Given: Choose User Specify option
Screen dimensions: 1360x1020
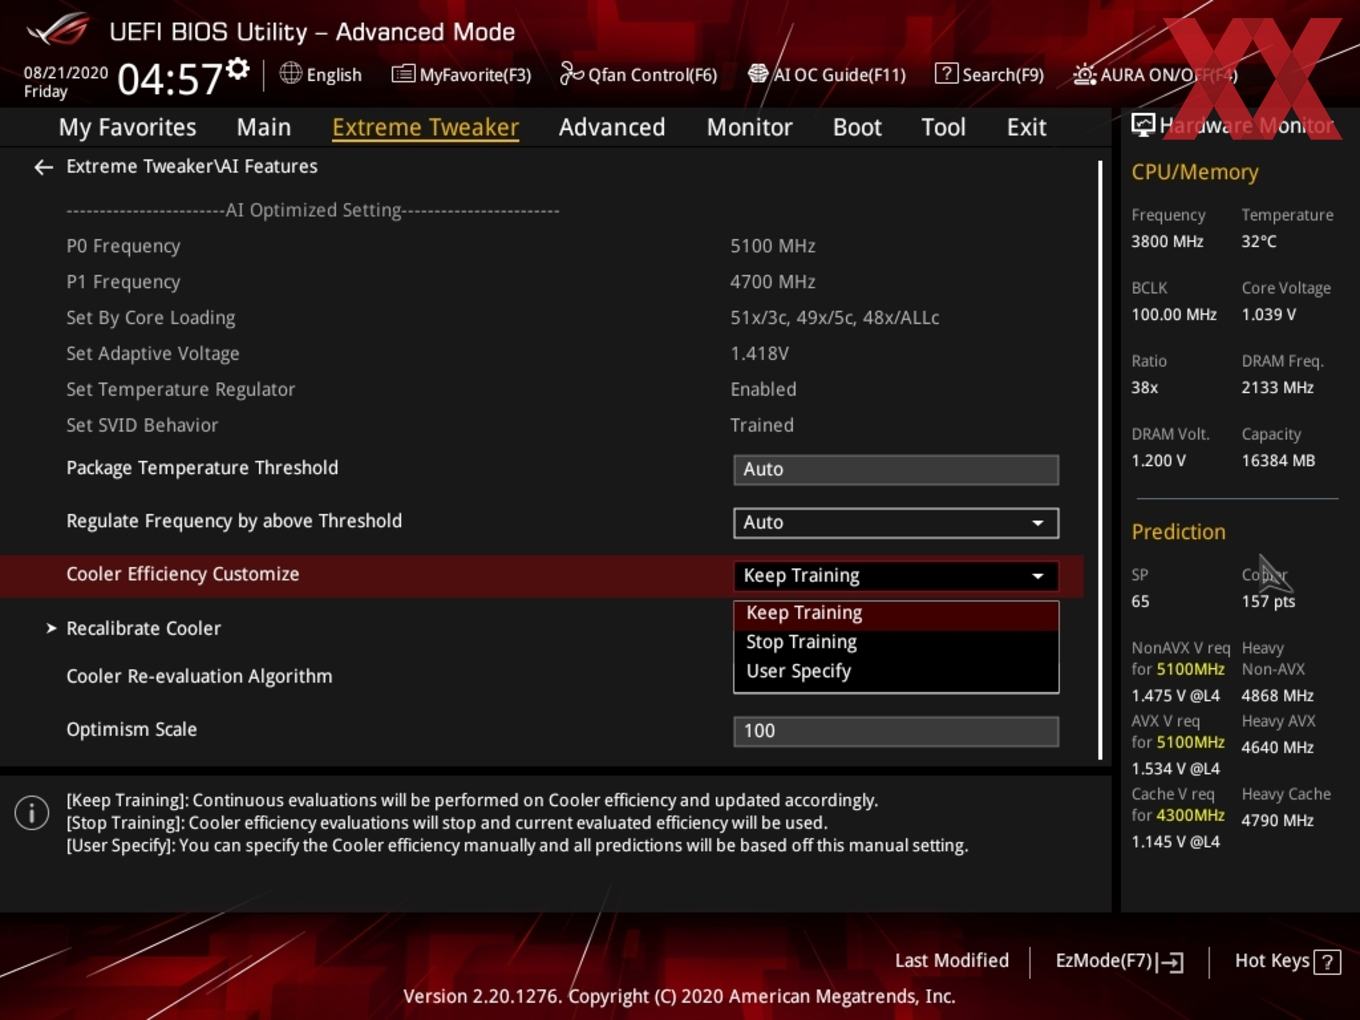Looking at the screenshot, I should 896,671.
